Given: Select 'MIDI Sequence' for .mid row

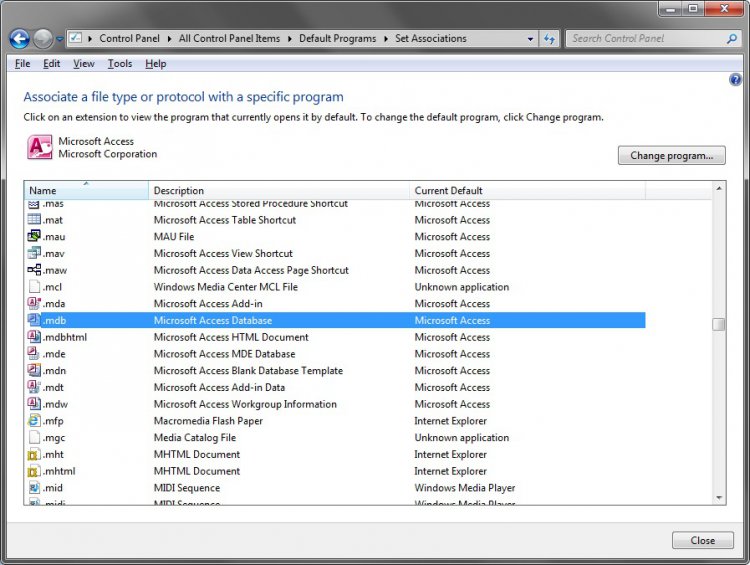Looking at the screenshot, I should 187,487.
